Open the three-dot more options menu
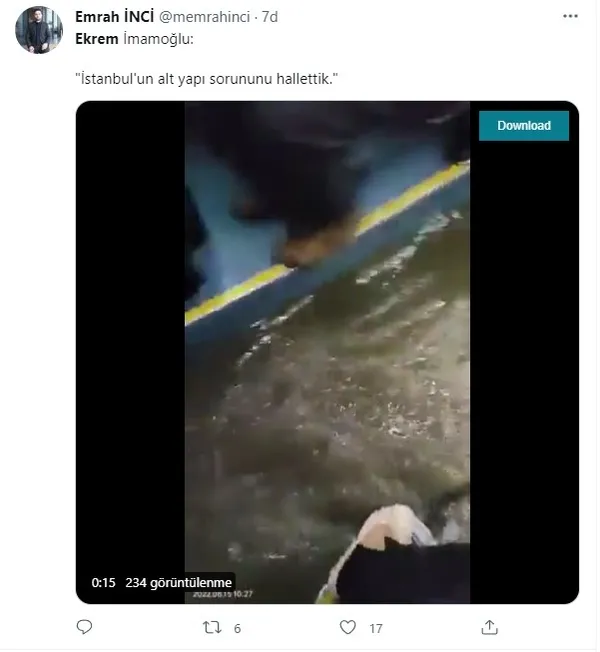This screenshot has height=652, width=600. (570, 16)
